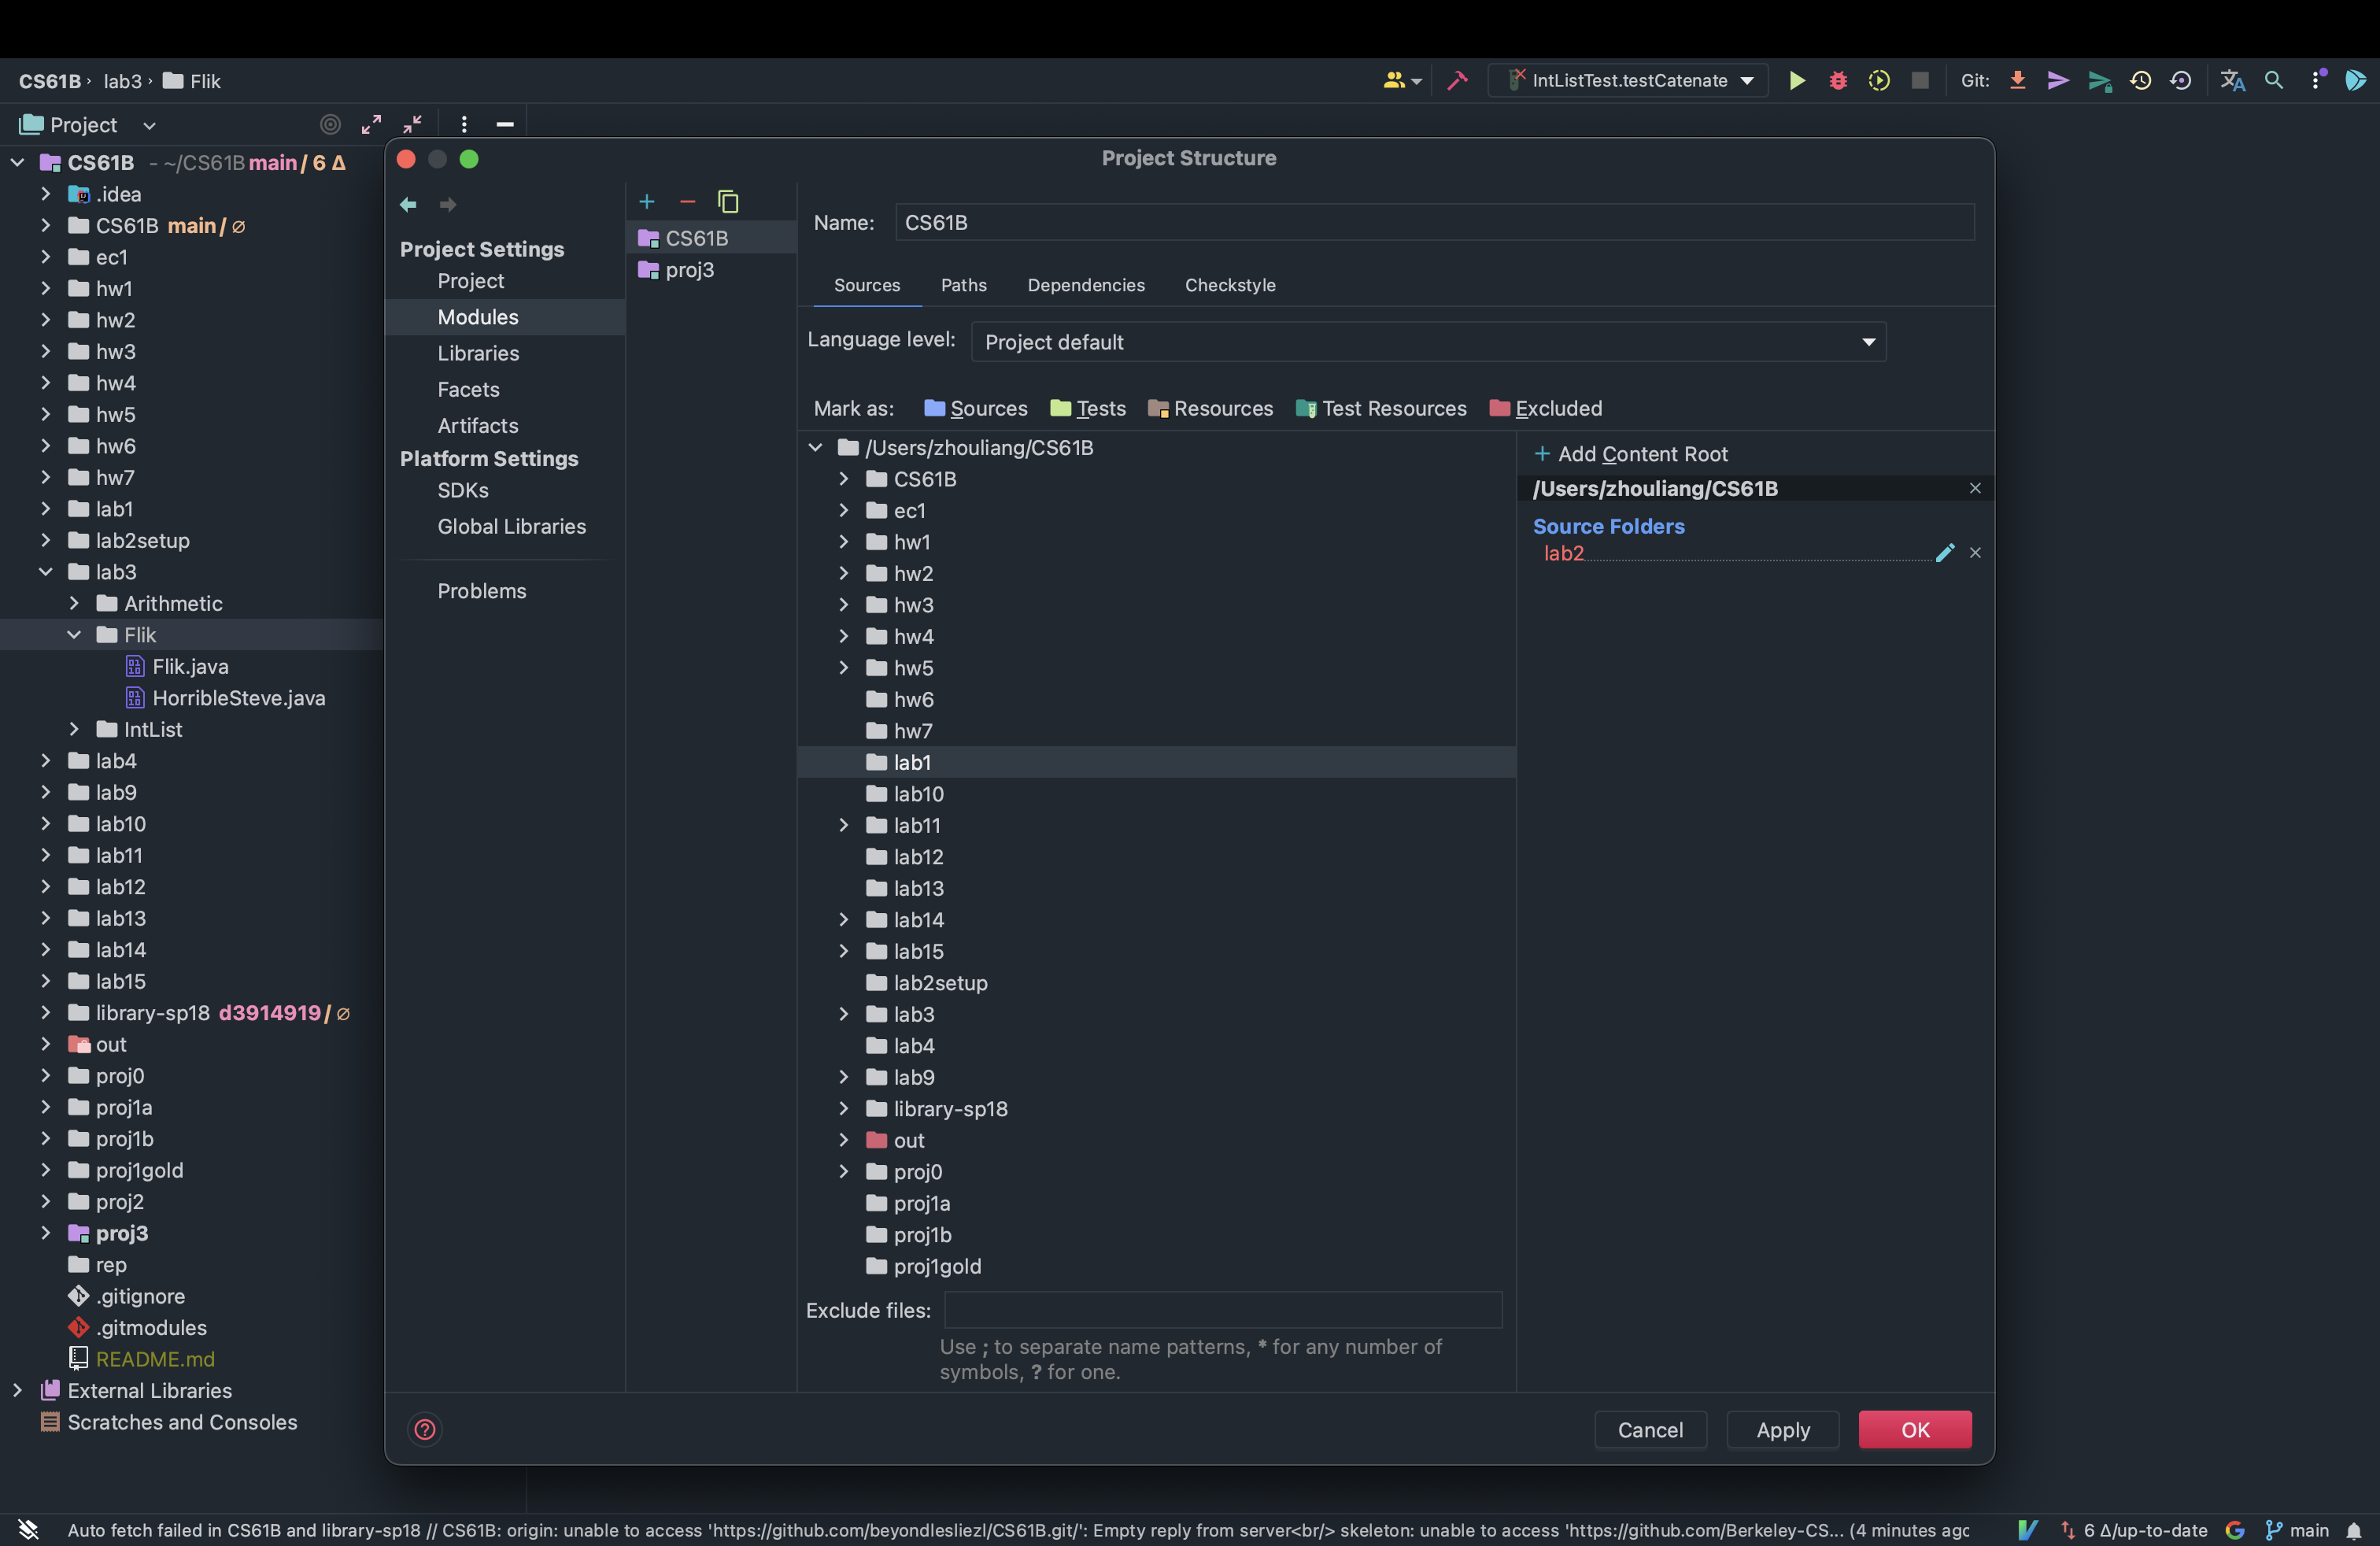Mark selected folder as Tests
Image resolution: width=2380 pixels, height=1546 pixels.
pos(1088,408)
